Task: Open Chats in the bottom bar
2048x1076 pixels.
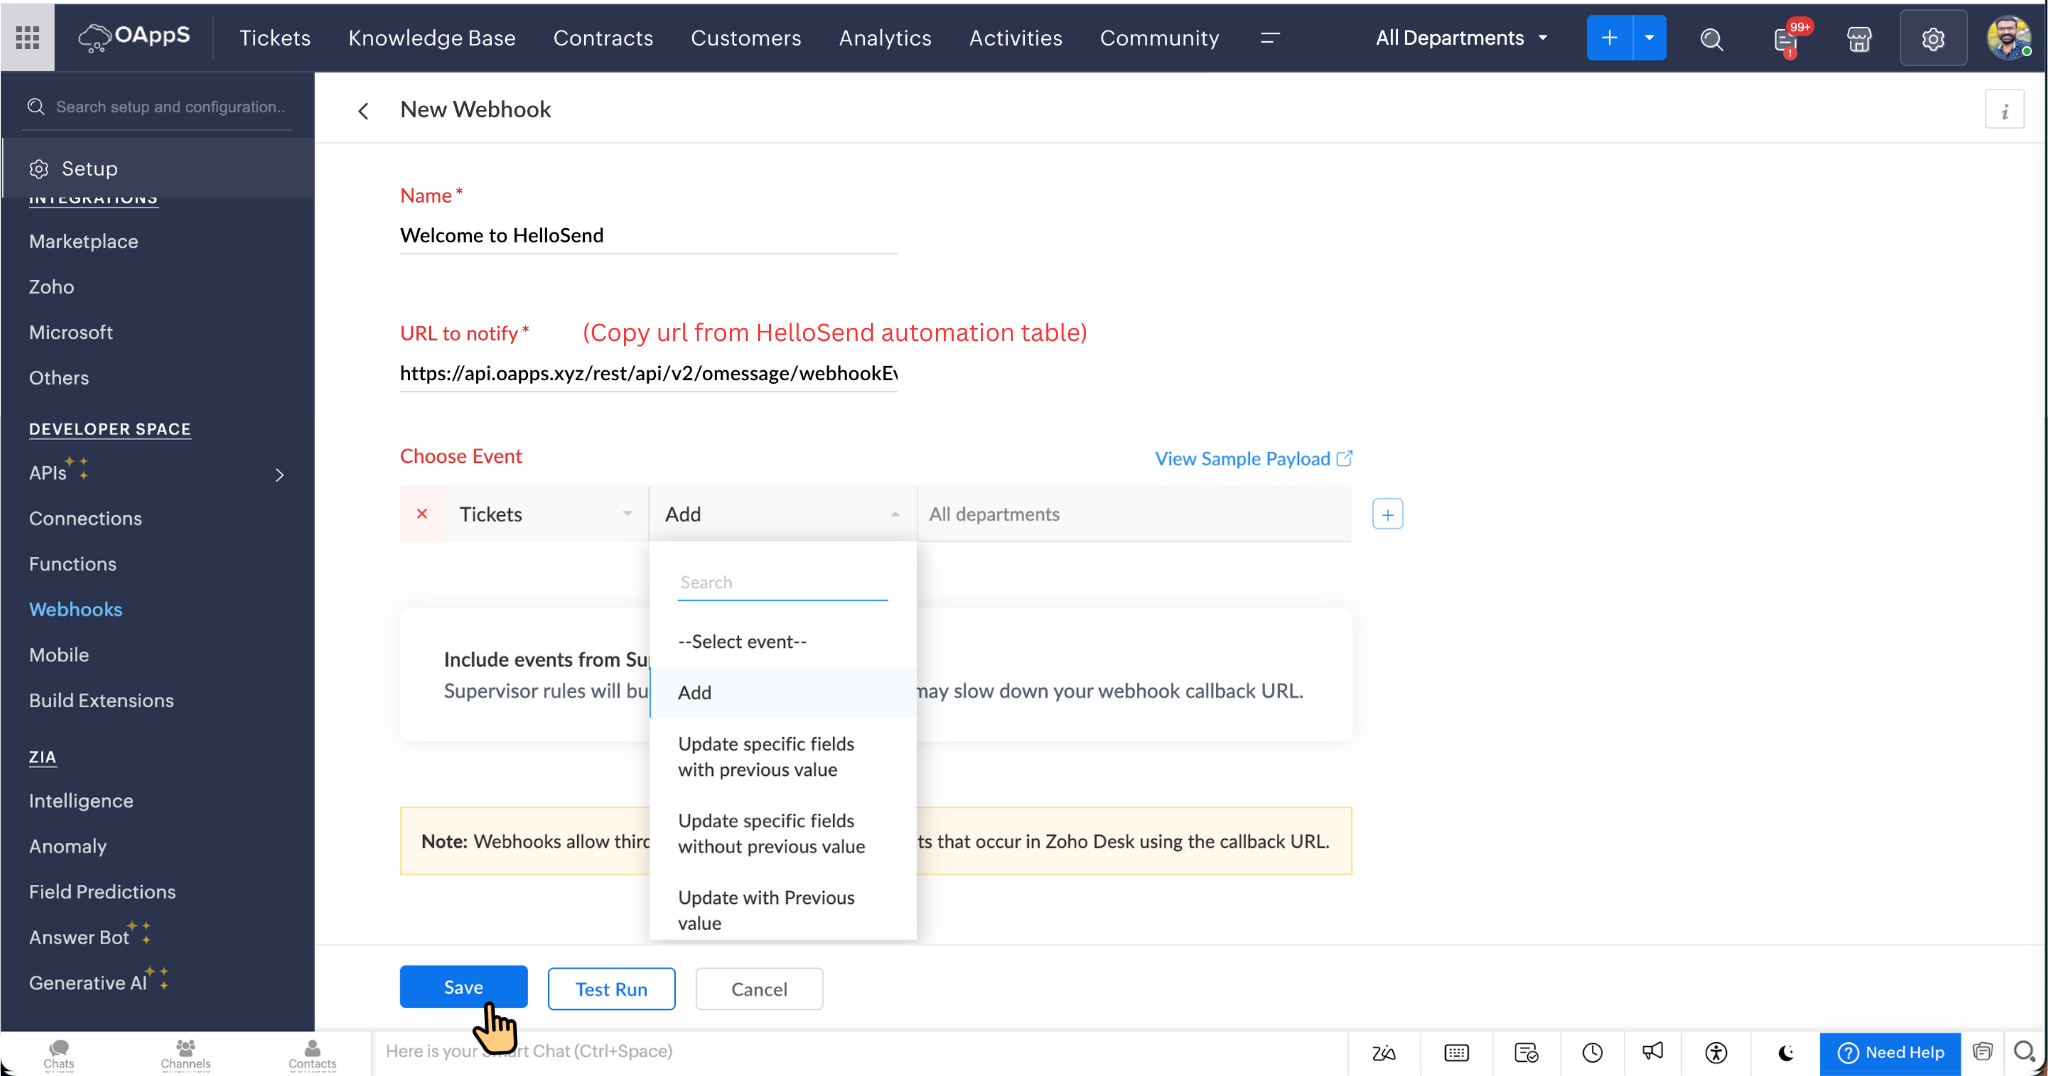Action: 59,1054
